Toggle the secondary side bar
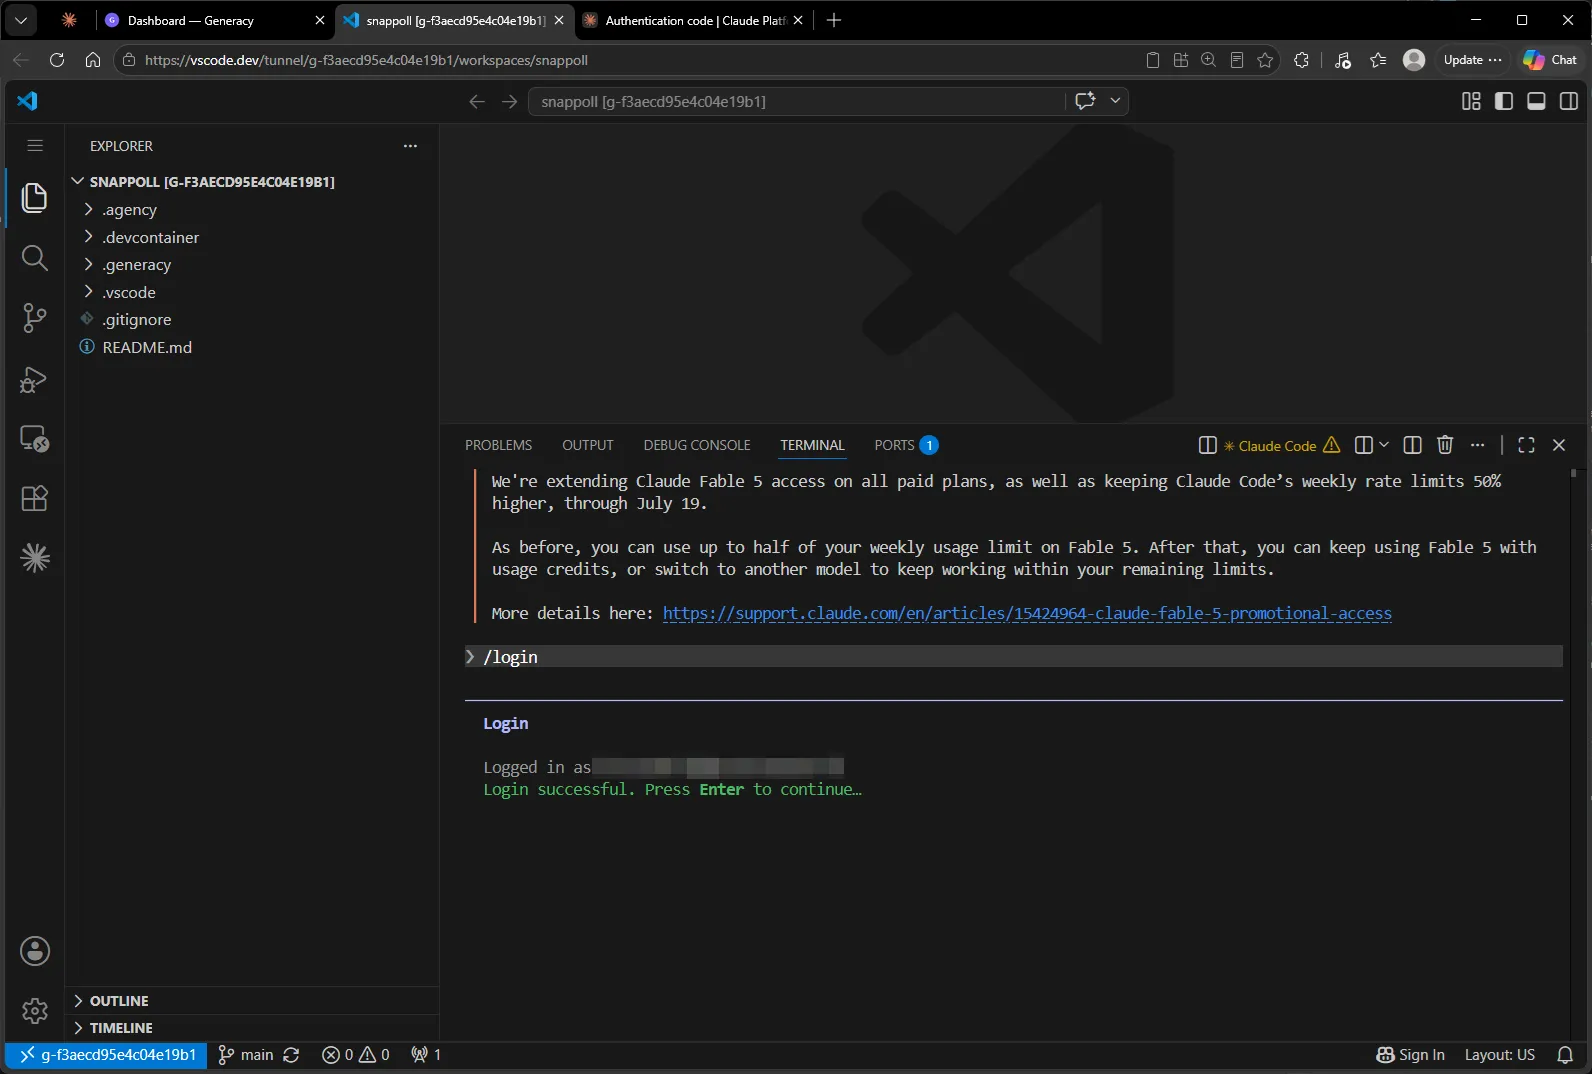This screenshot has height=1074, width=1592. coord(1569,101)
